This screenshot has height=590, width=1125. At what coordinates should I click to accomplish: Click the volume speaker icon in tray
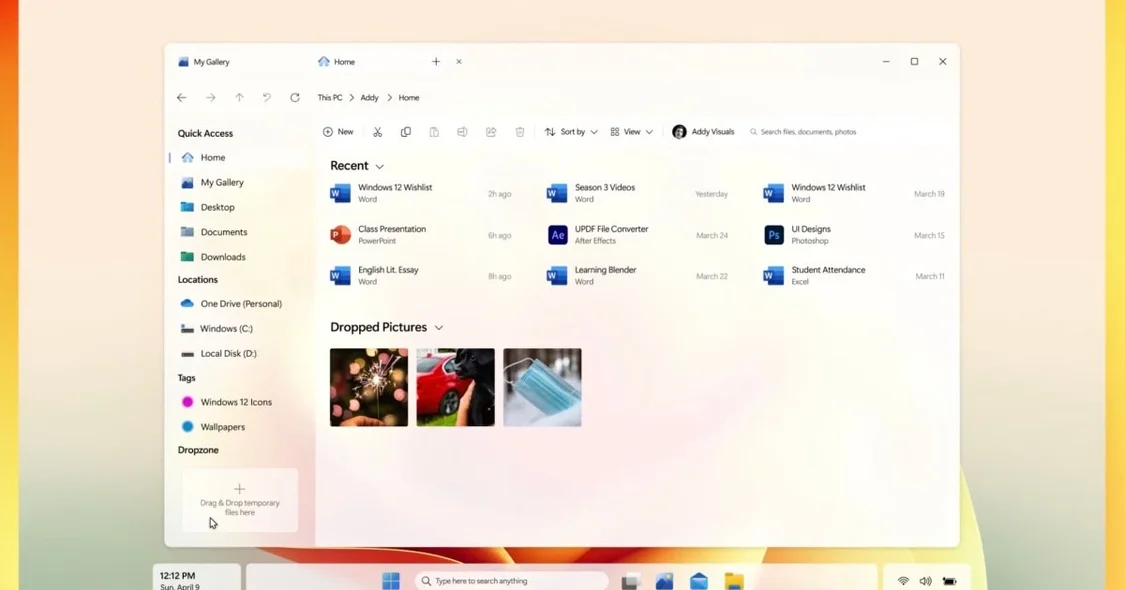(926, 581)
